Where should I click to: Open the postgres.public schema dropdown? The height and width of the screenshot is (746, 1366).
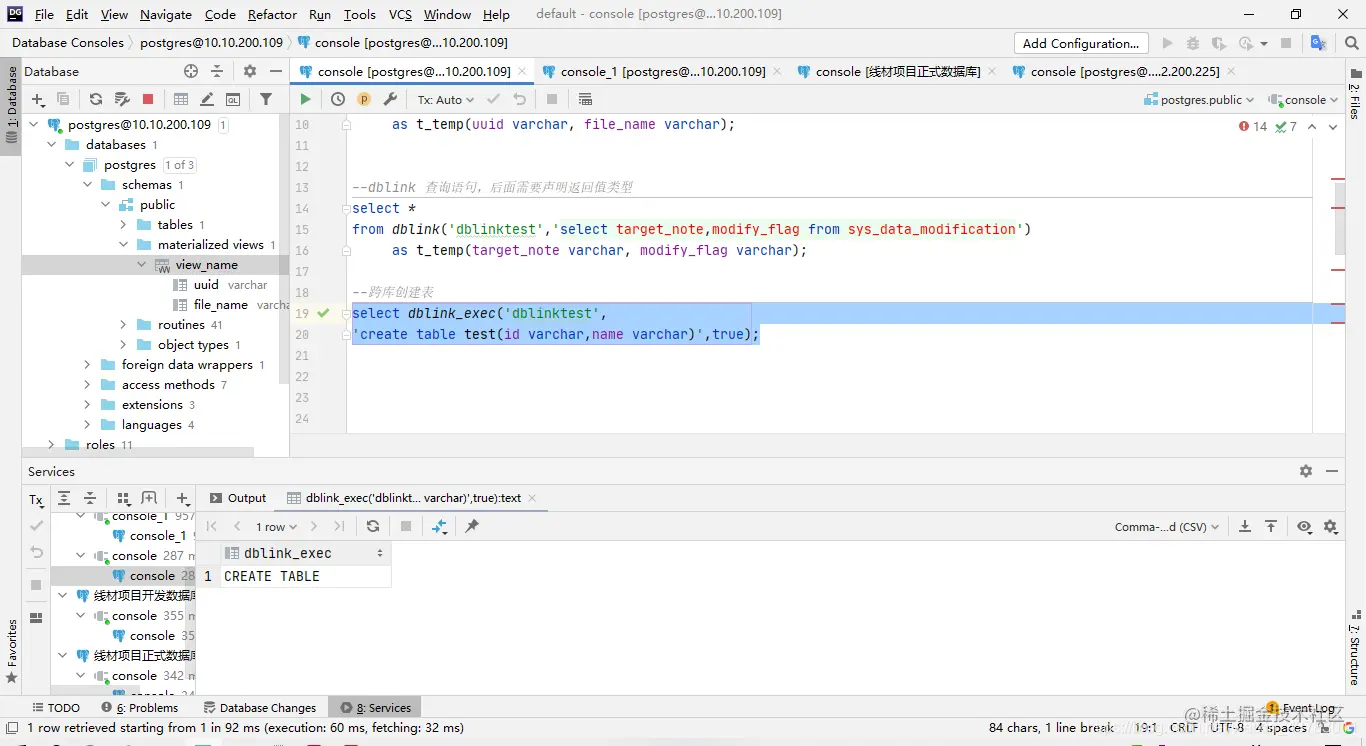point(1200,99)
